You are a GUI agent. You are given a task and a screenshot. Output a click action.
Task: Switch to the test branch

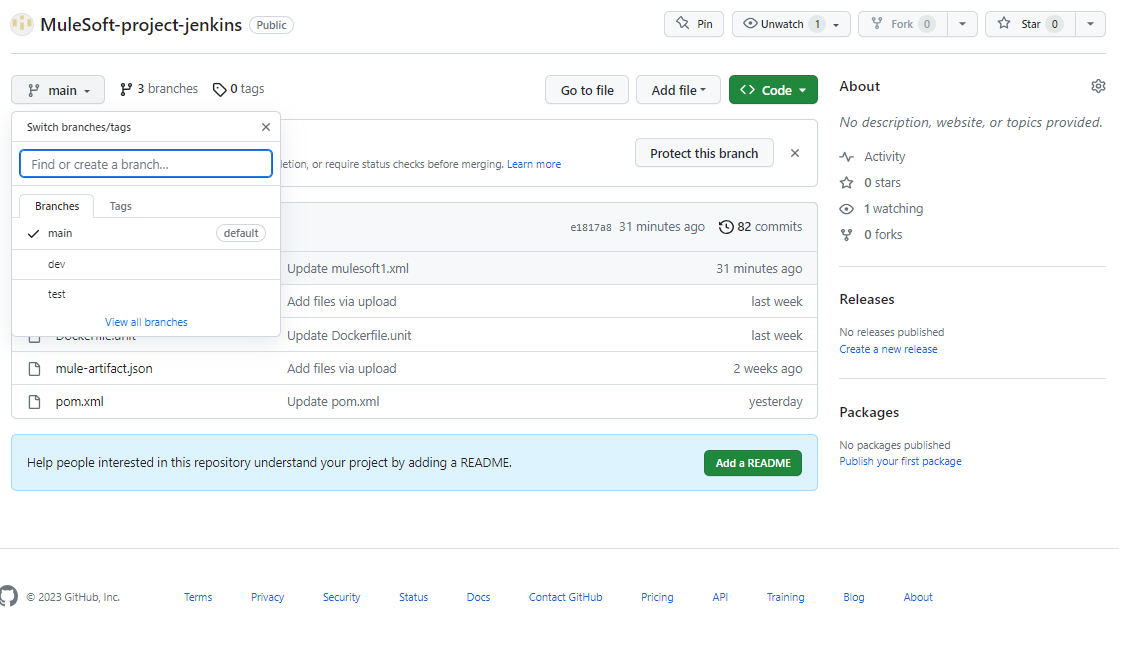click(146, 294)
